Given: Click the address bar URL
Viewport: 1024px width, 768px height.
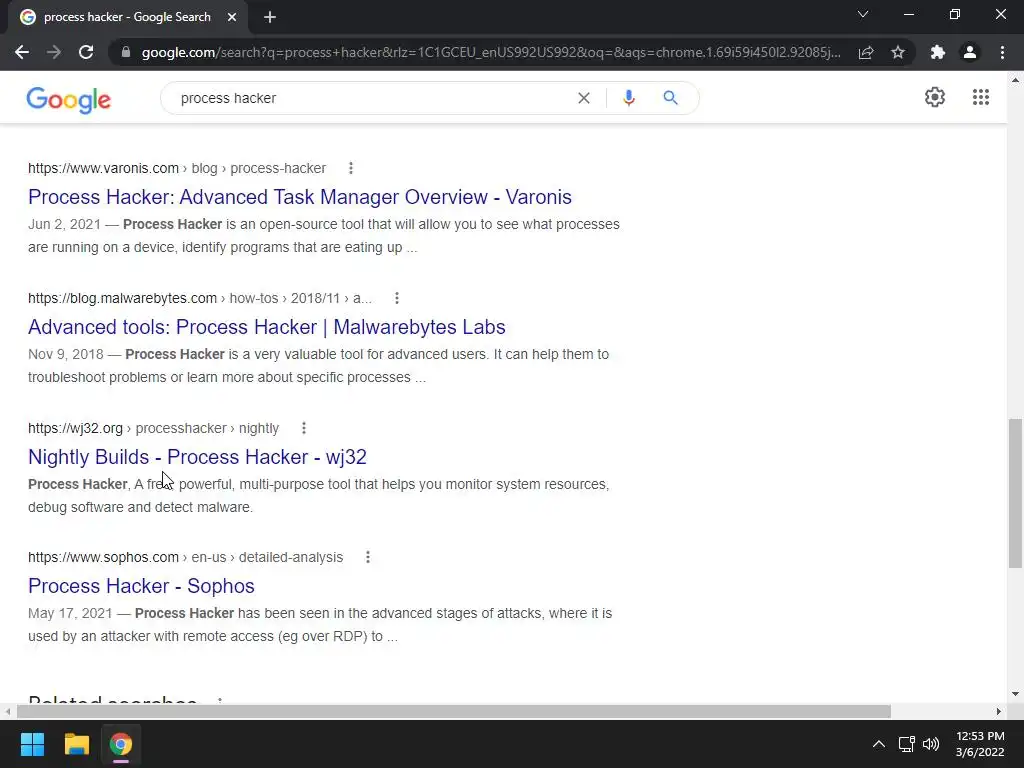Looking at the screenshot, I should [491, 52].
